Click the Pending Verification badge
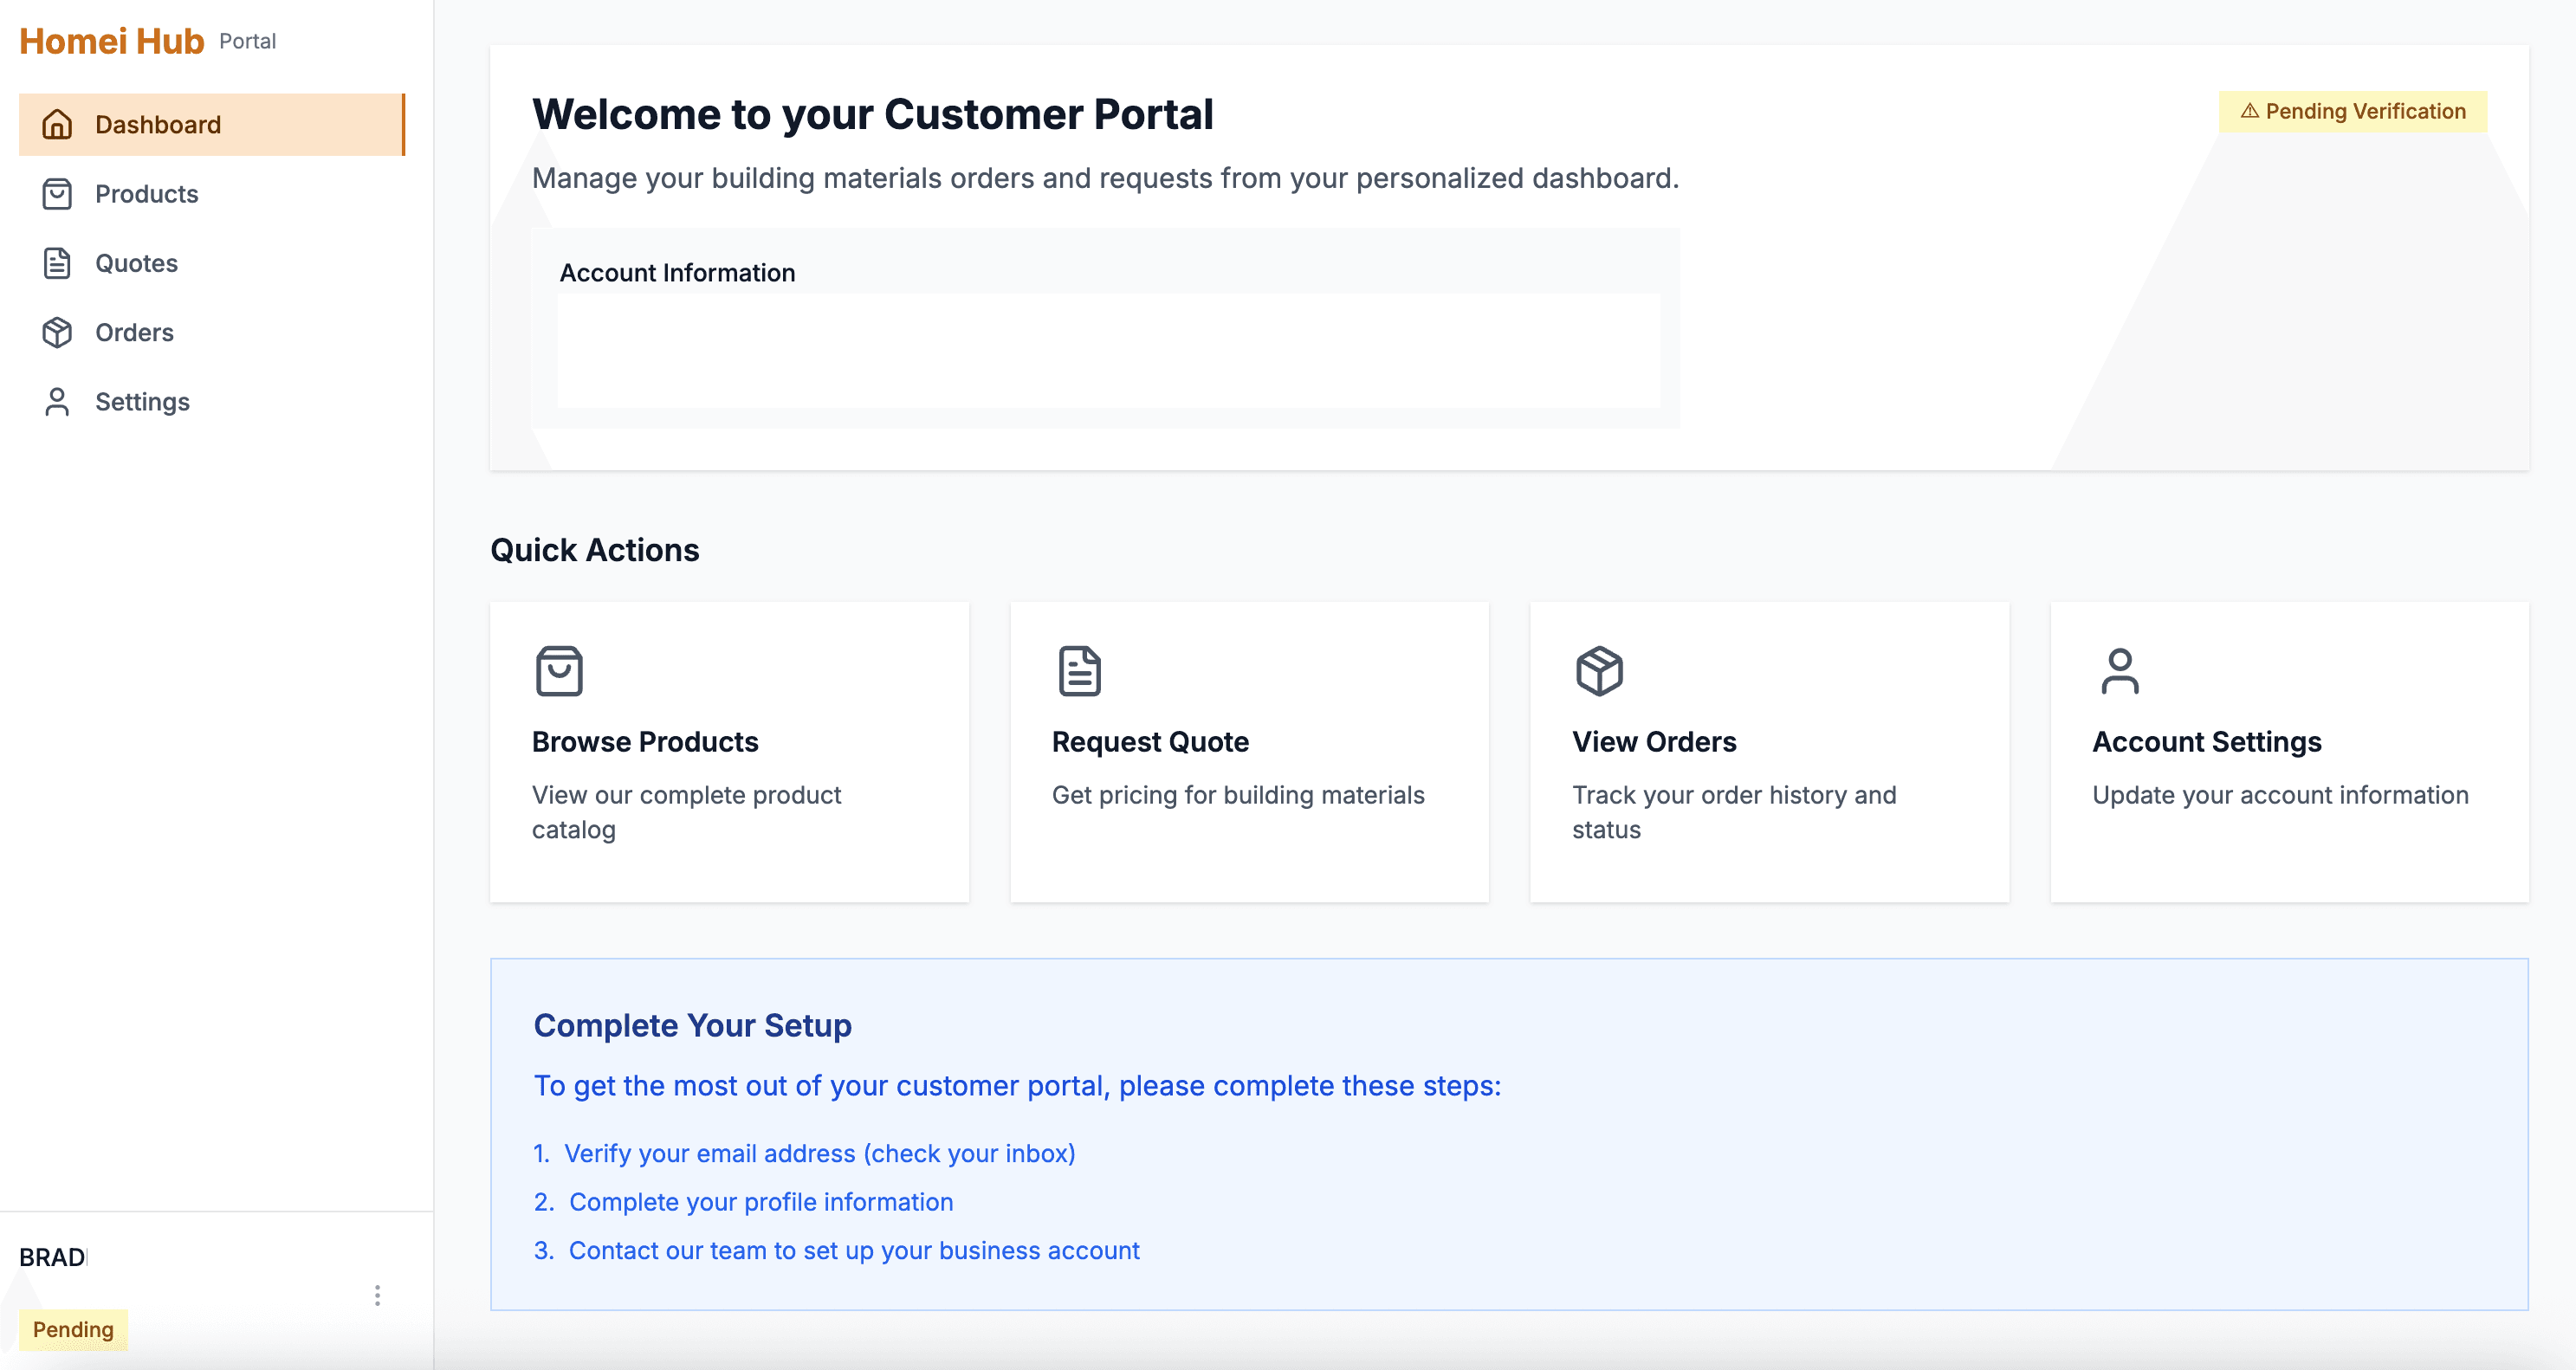 pos(2352,111)
